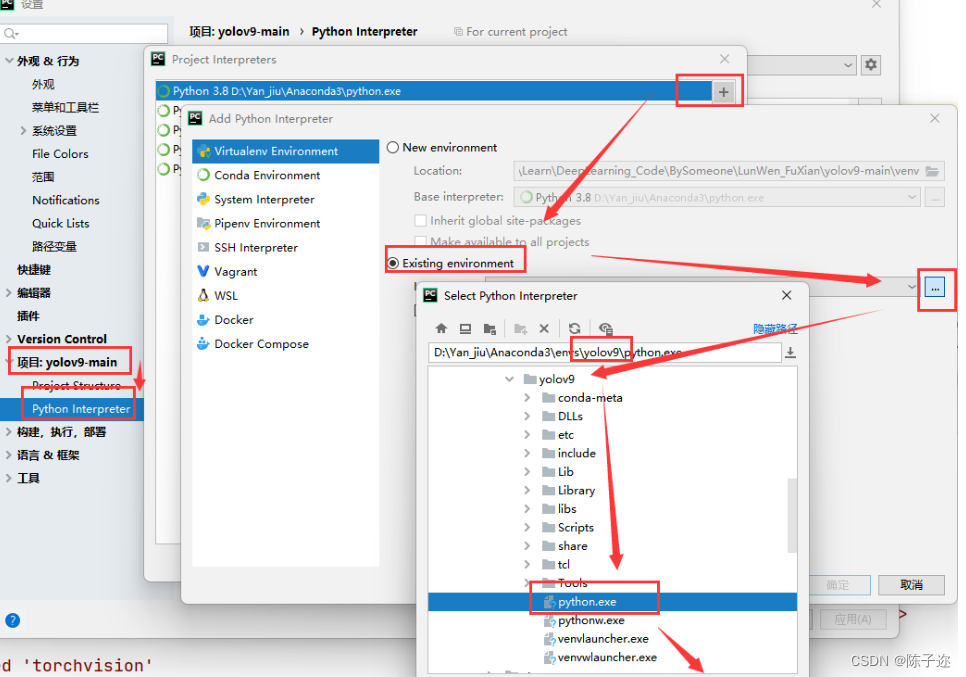Click the home directory icon in file chooser
Screen dimensions: 966x677
441,328
